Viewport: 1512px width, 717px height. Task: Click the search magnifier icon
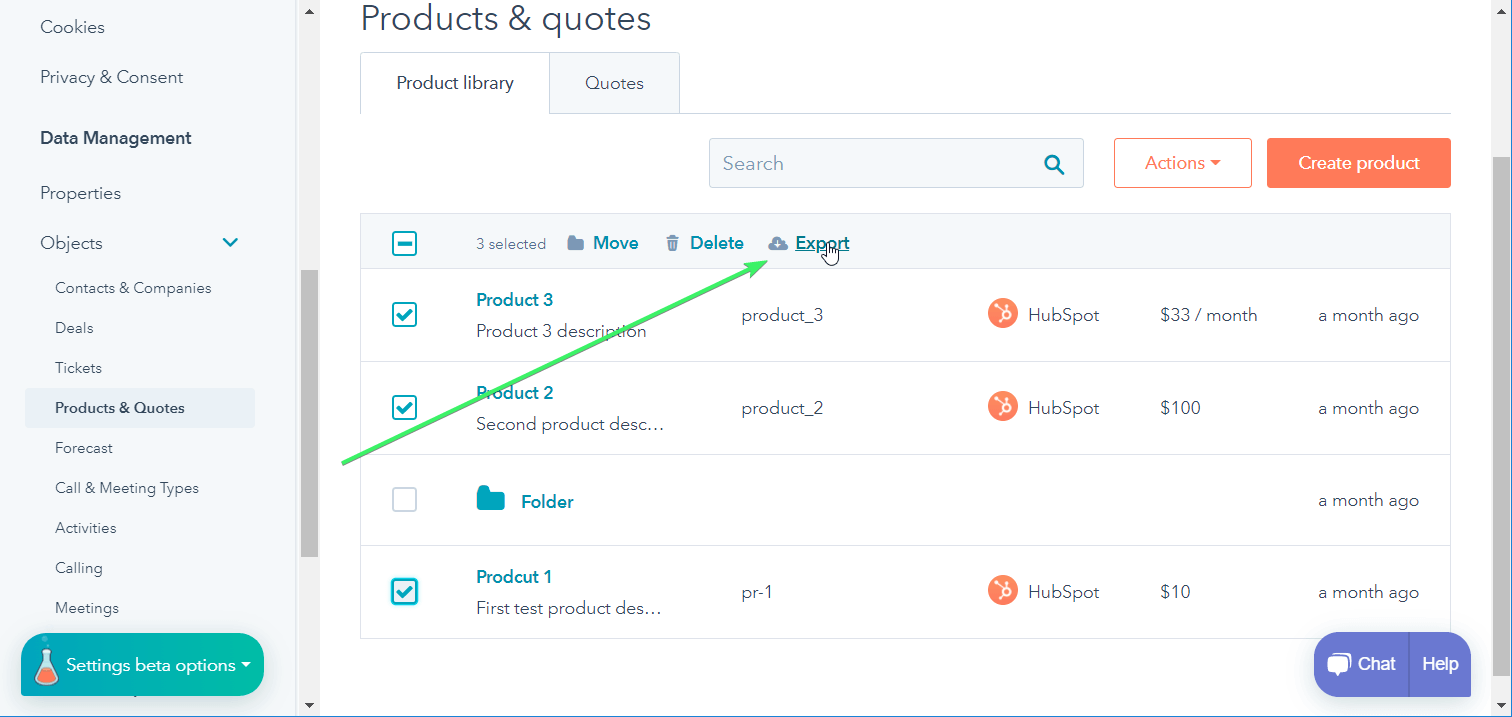tap(1054, 163)
